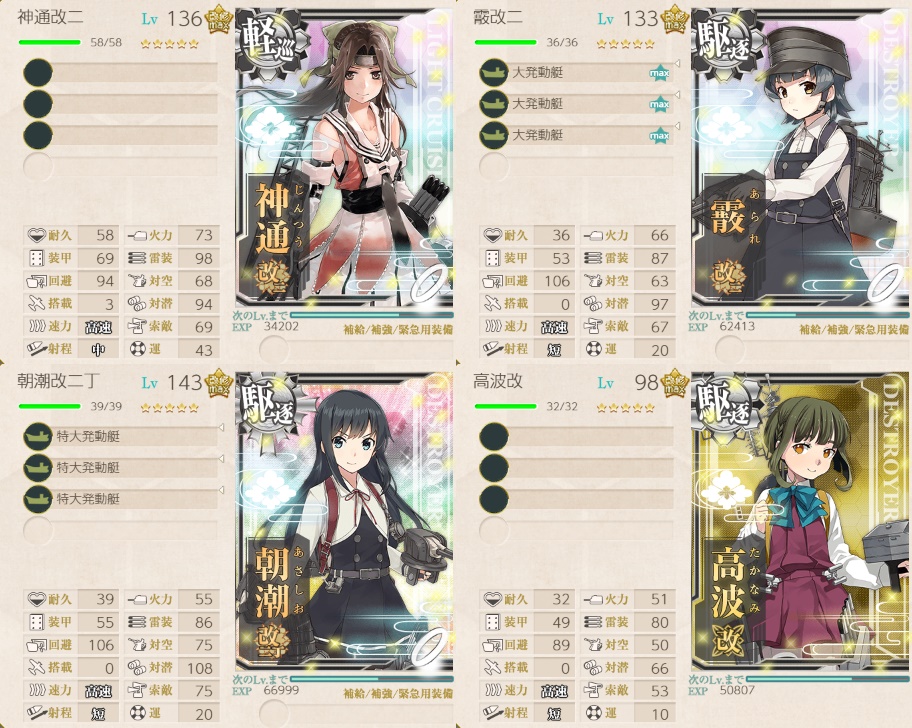
Task: Click Asashio's 対潜 108 stat row
Action: [x=172, y=668]
